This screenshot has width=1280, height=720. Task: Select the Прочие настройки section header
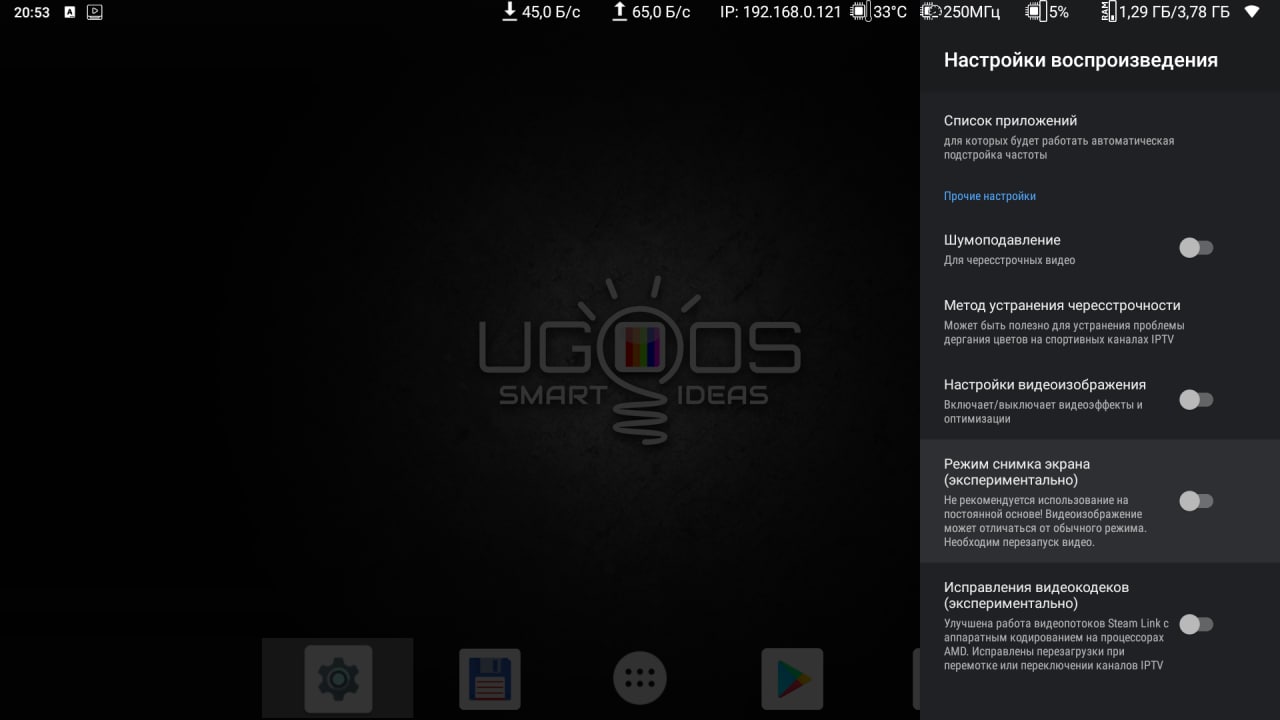pyautogui.click(x=990, y=196)
